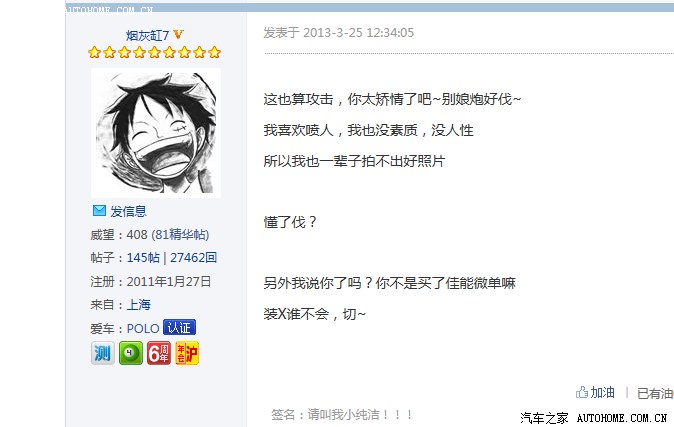Viewport: 674px width, 427px height.
Task: Click the POLO car link
Action: pyautogui.click(x=143, y=329)
